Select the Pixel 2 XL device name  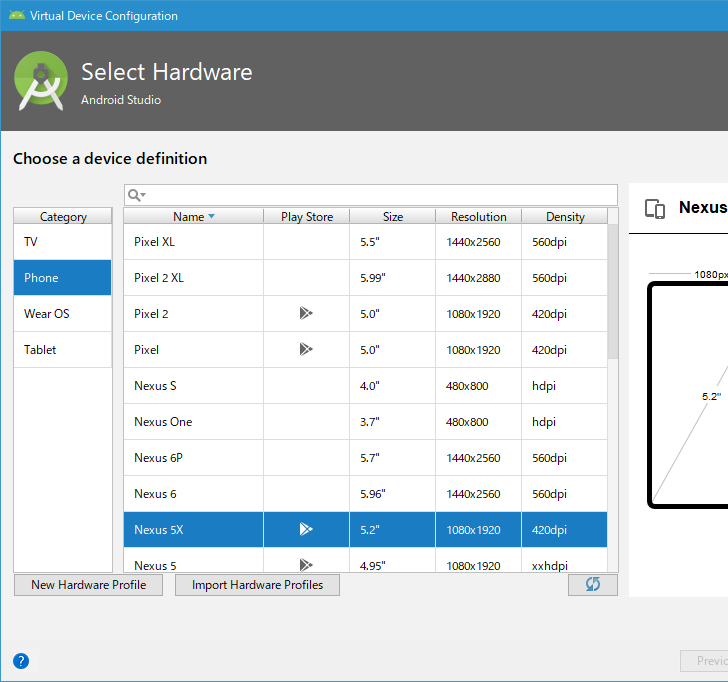click(x=159, y=278)
